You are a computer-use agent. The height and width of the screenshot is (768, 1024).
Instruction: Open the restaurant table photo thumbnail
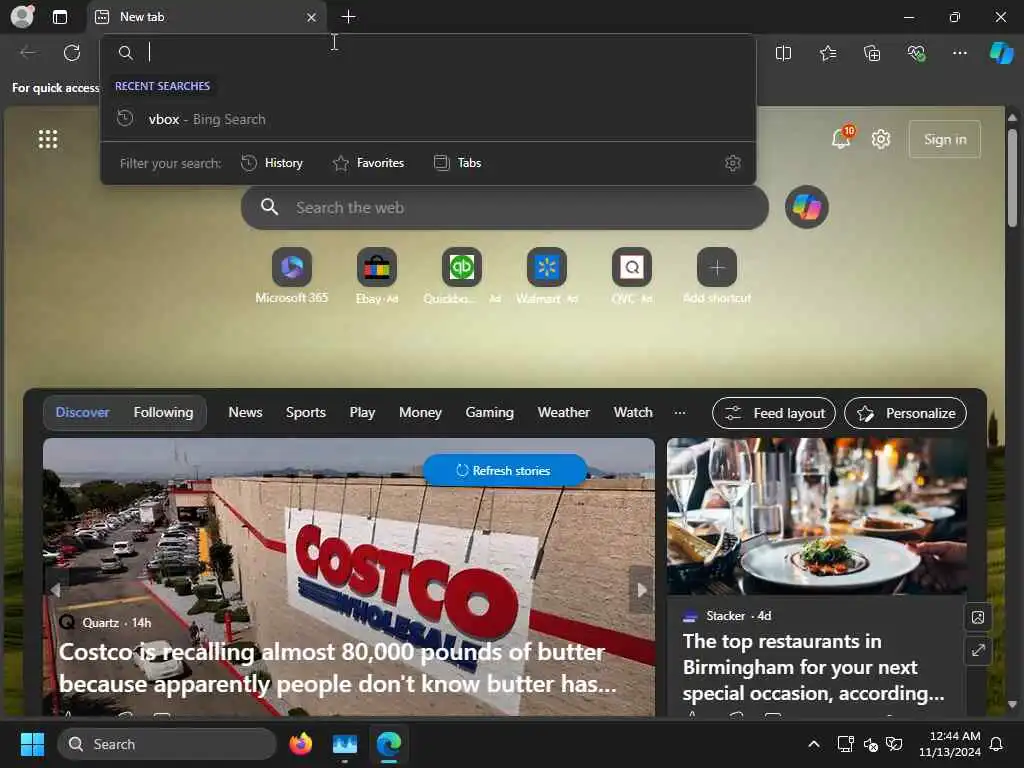click(x=817, y=516)
